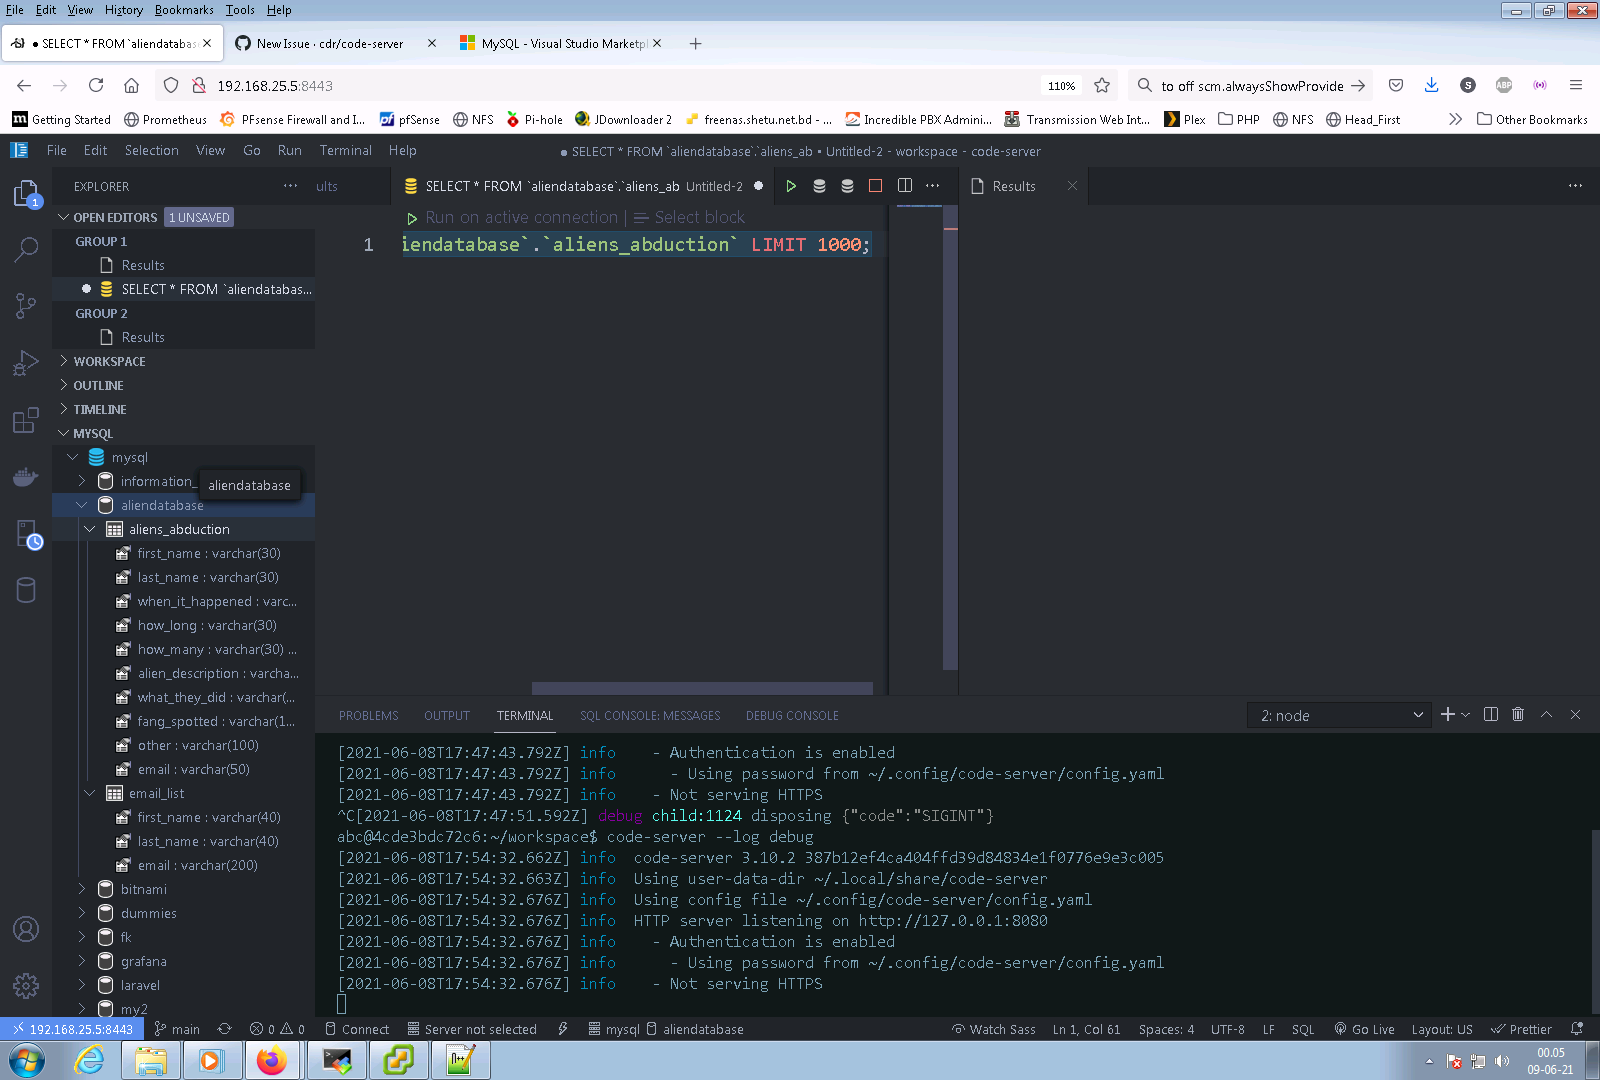
Task: Click the first database stack icon in editor toolbar
Action: tap(819, 186)
